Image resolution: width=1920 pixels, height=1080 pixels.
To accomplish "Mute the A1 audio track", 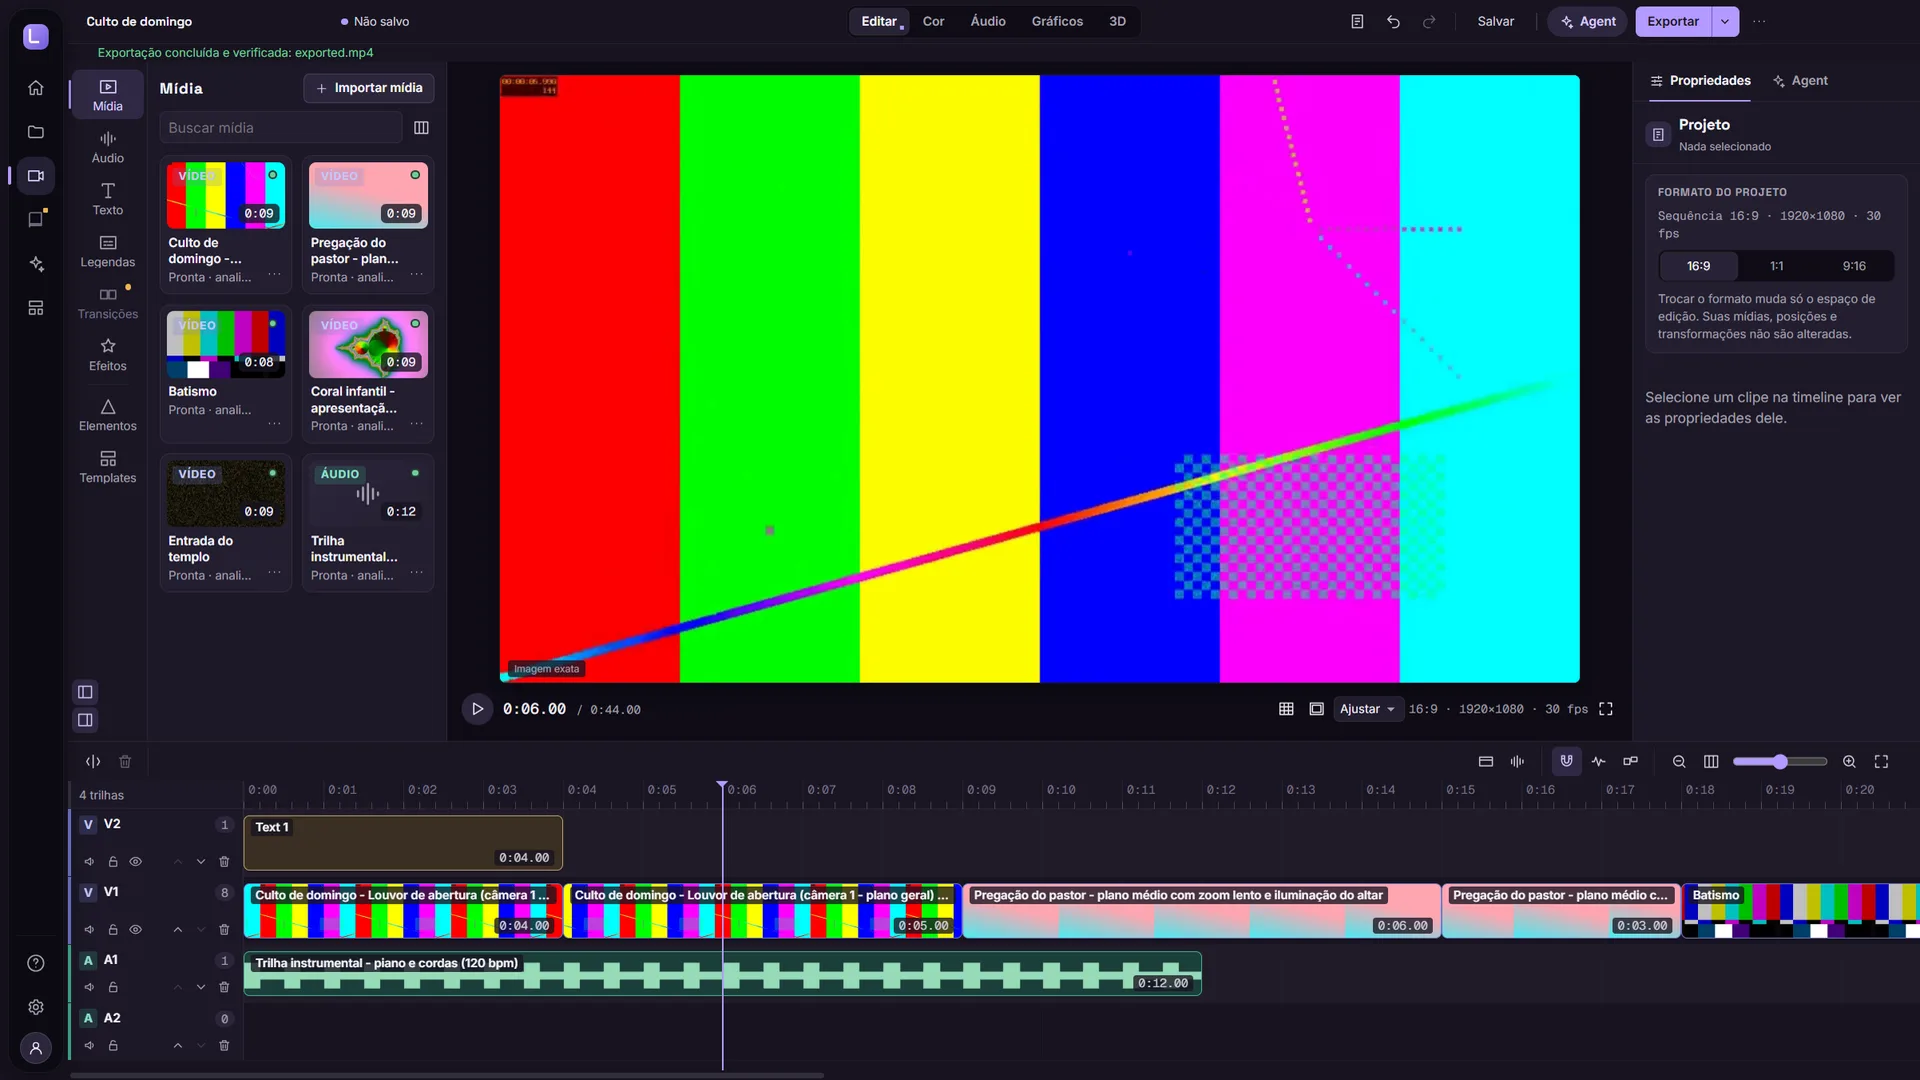I will point(89,988).
